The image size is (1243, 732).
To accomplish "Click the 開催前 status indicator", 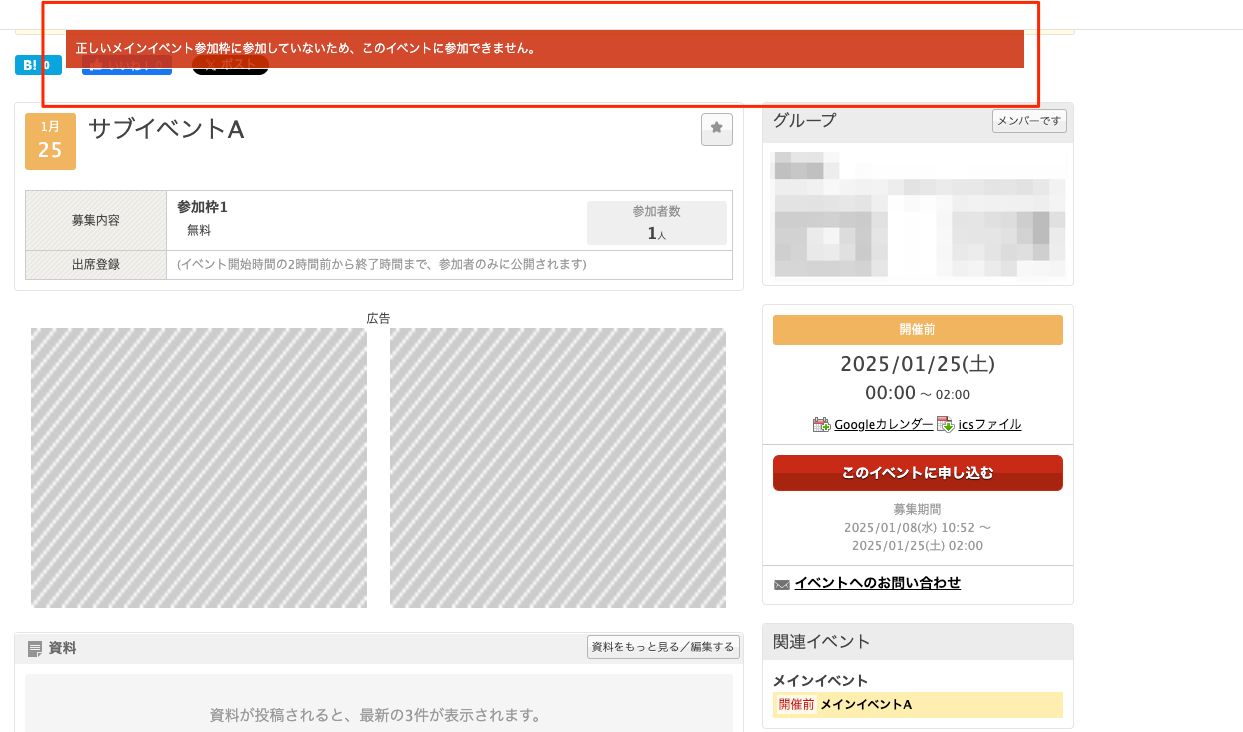I will coord(916,329).
